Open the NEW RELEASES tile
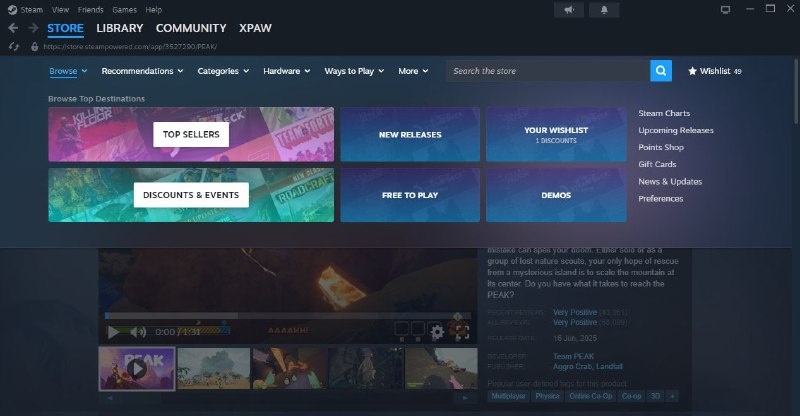This screenshot has width=800, height=416. pos(410,134)
